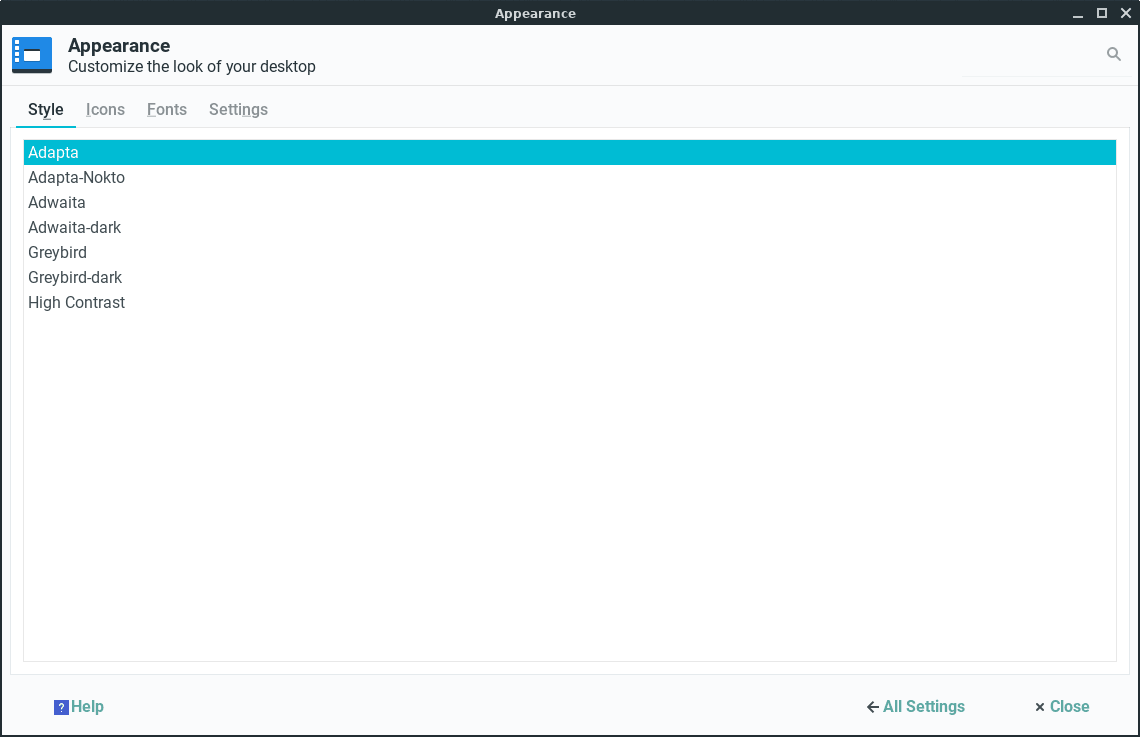
Task: Click the left-arrow icon before All Settings
Action: (x=871, y=707)
